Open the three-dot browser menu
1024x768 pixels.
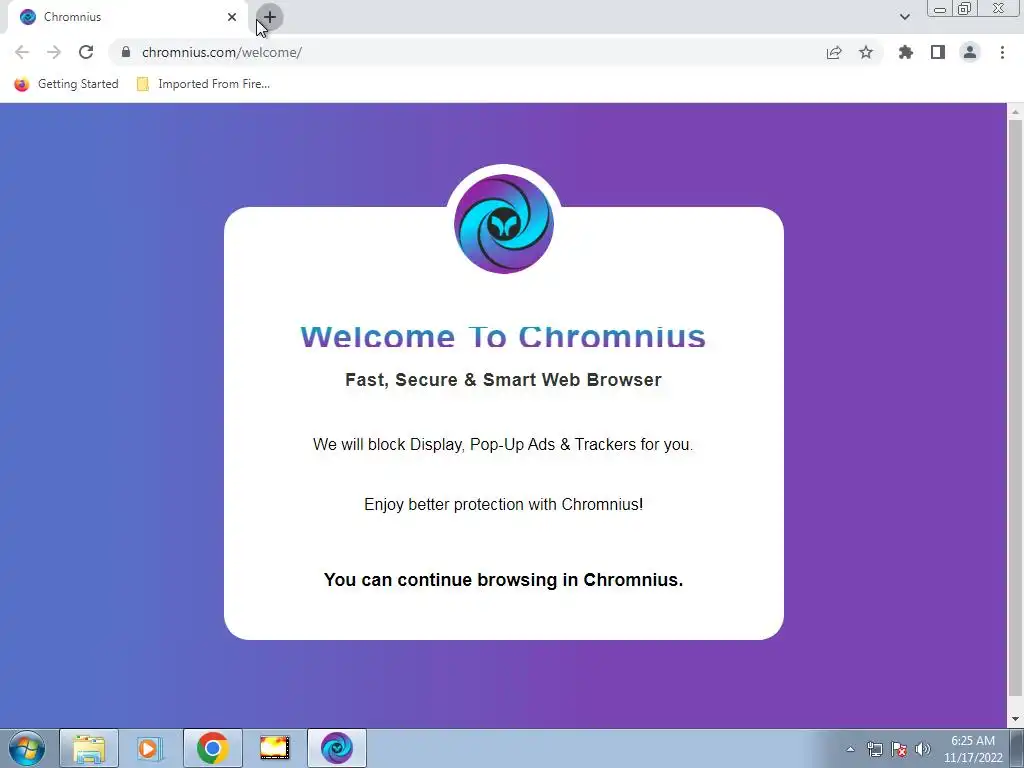pos(1002,52)
